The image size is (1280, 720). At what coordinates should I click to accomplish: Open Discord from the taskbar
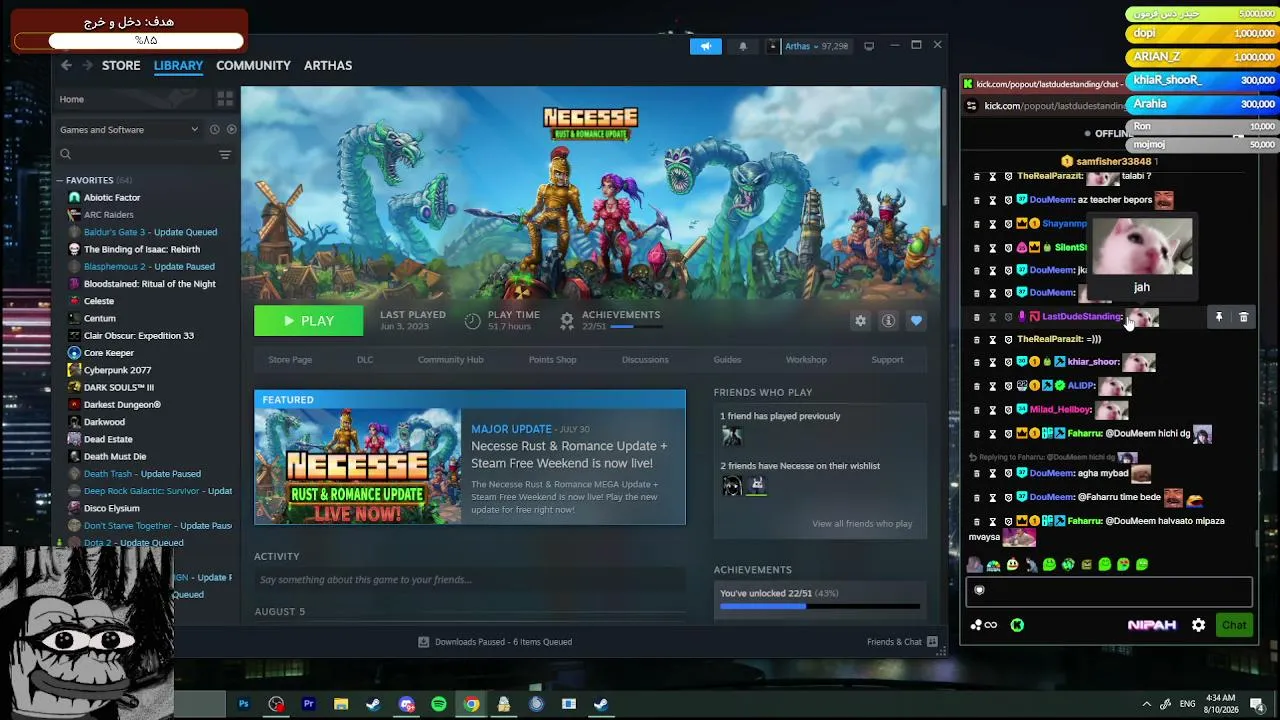(x=406, y=704)
